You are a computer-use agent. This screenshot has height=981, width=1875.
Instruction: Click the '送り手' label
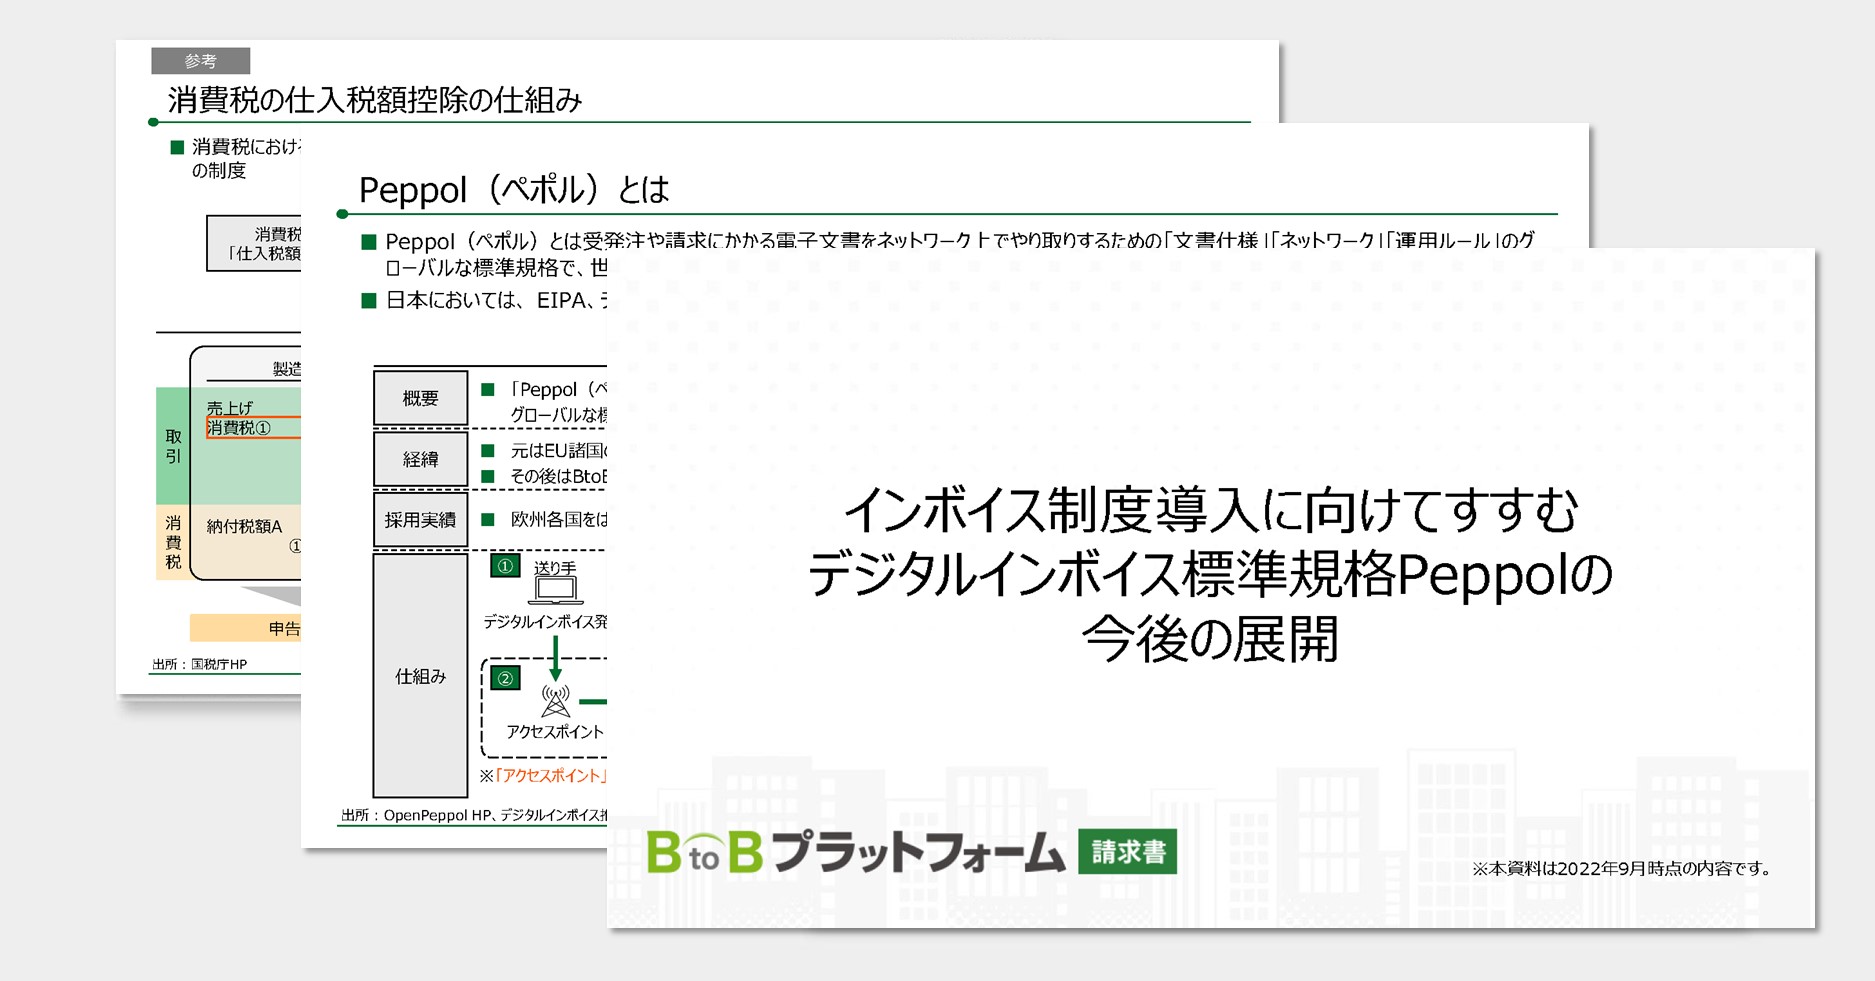[555, 567]
